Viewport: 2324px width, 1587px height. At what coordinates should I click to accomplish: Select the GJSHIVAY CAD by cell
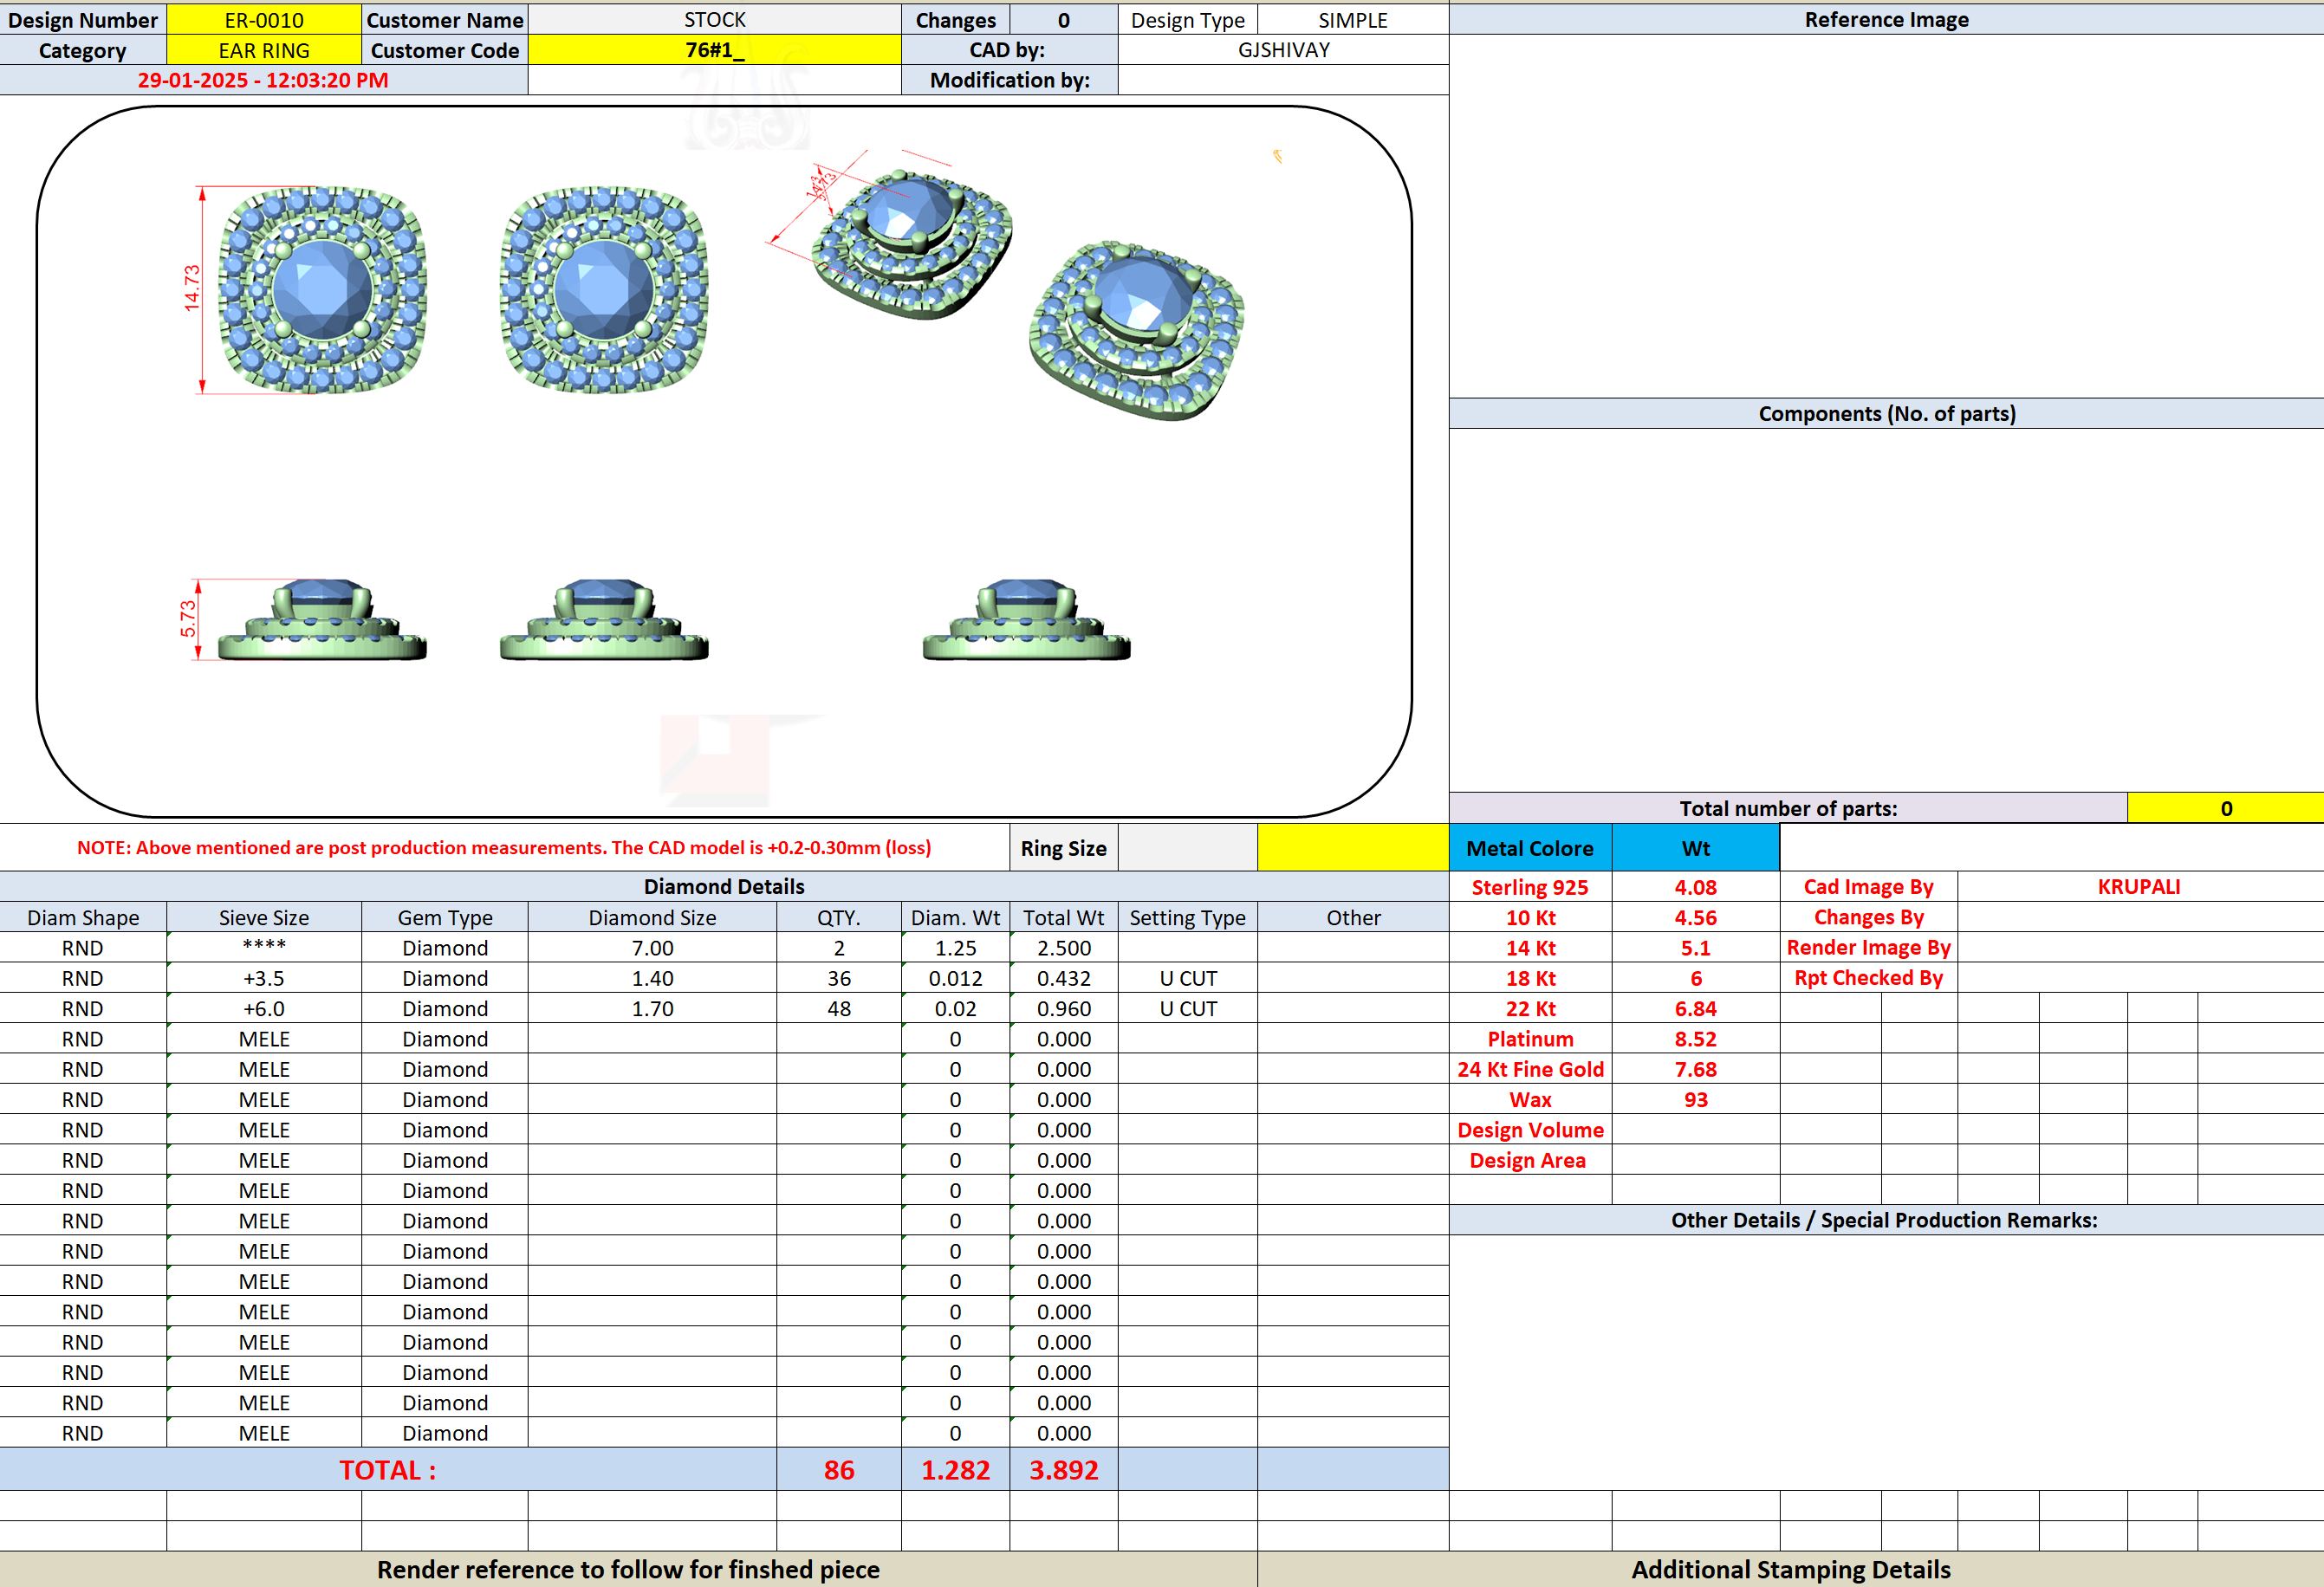pos(1283,50)
